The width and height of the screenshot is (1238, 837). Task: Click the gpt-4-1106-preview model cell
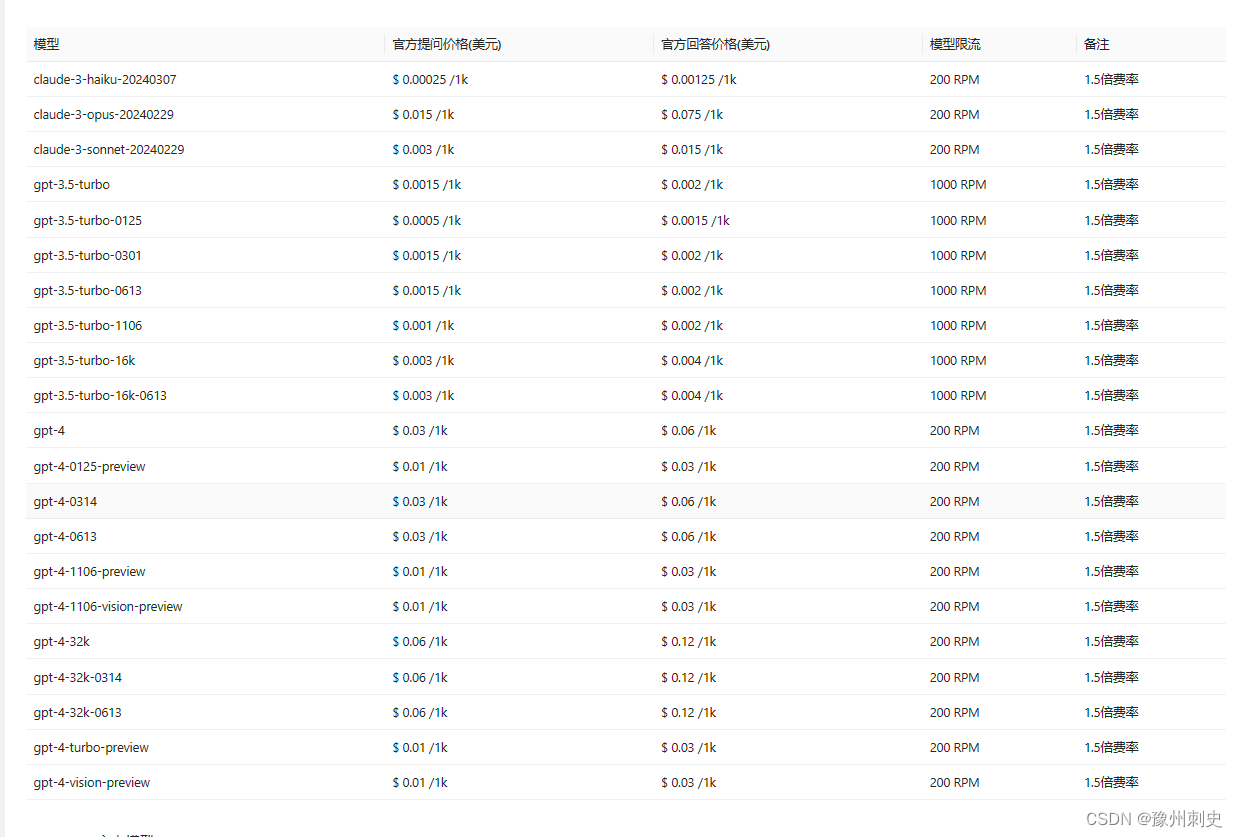coord(89,571)
